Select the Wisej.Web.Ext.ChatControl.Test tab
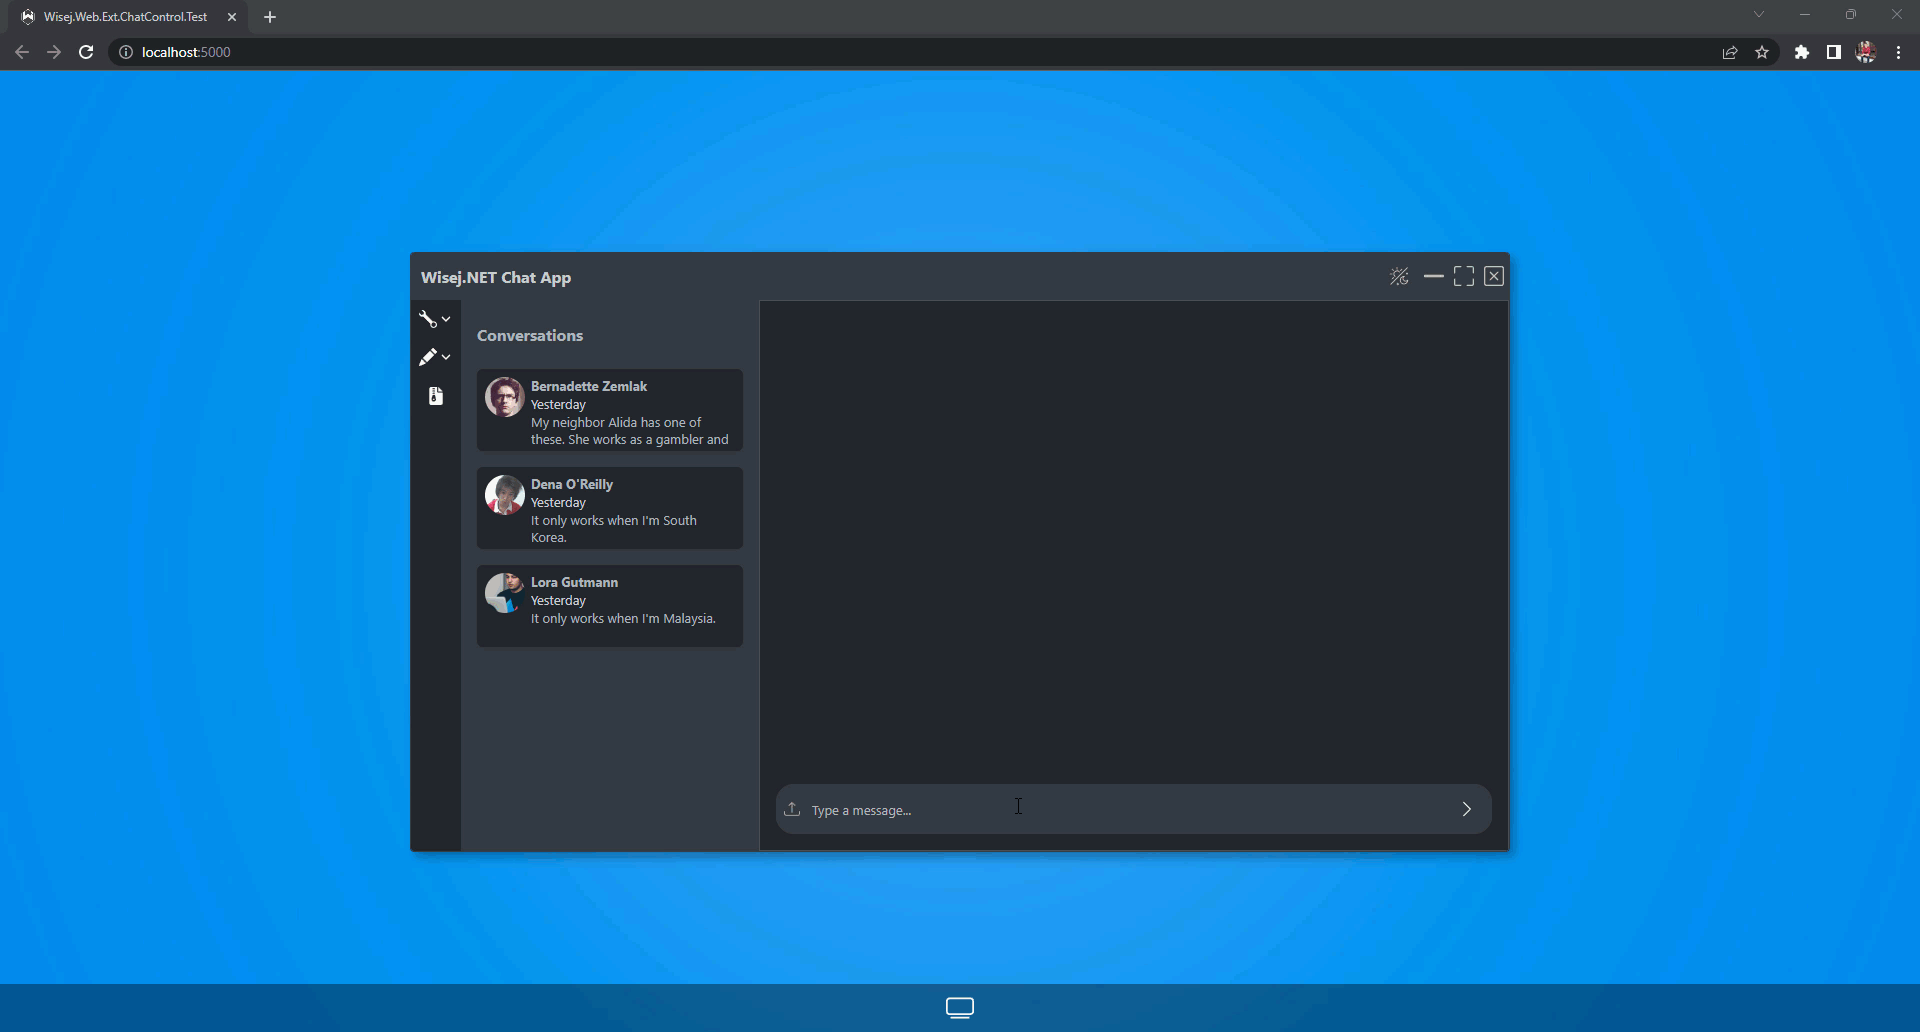1920x1032 pixels. point(125,17)
